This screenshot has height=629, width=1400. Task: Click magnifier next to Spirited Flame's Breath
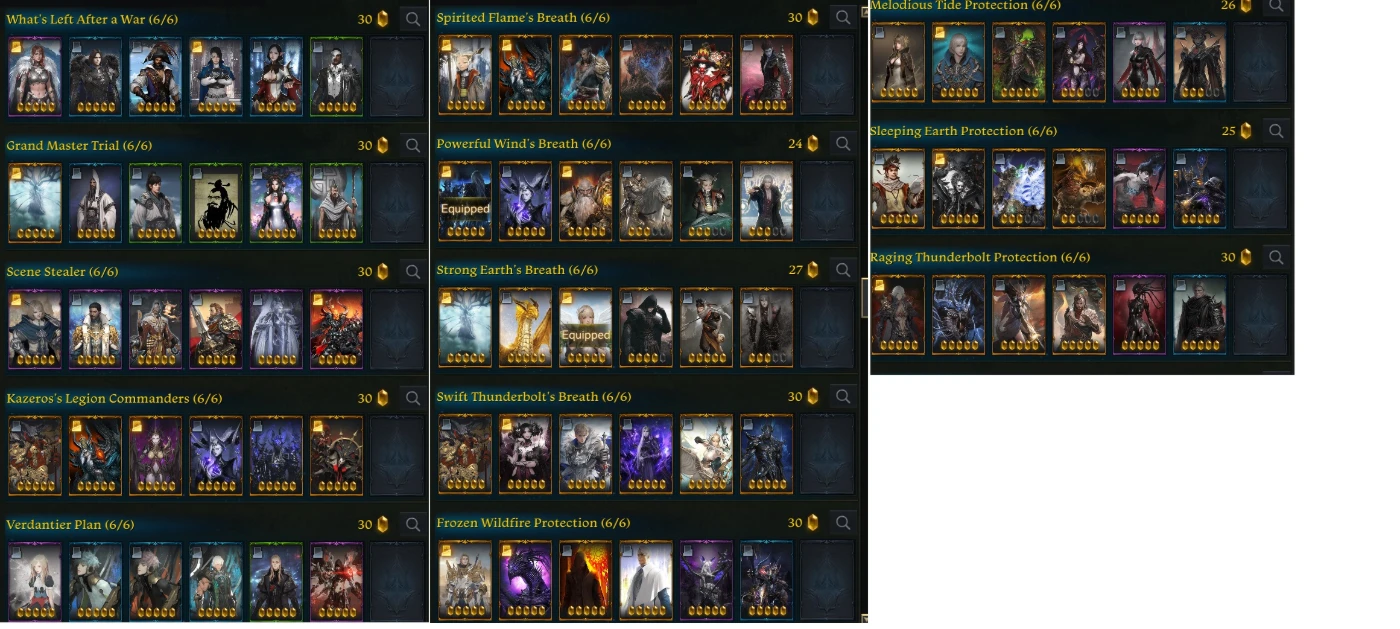843,17
